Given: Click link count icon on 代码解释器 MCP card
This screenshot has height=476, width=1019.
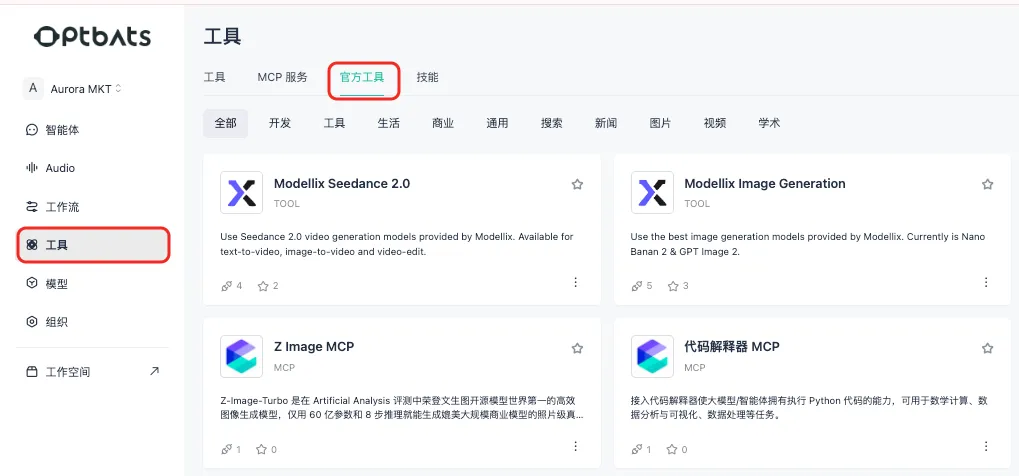Looking at the screenshot, I should [x=638, y=449].
